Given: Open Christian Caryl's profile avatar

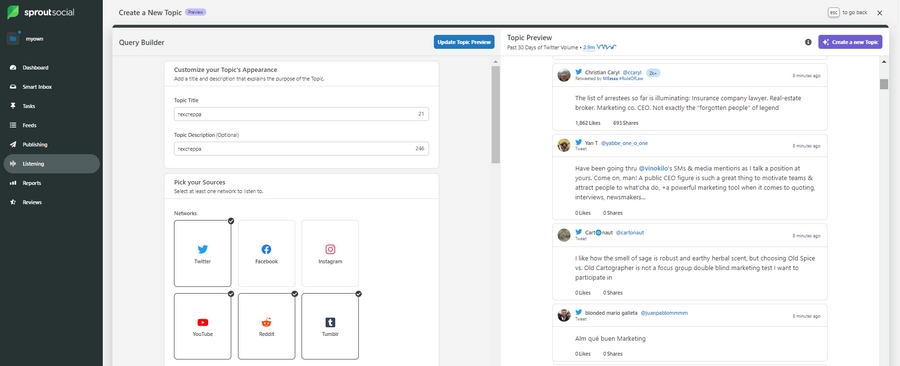Looking at the screenshot, I should [x=564, y=75].
